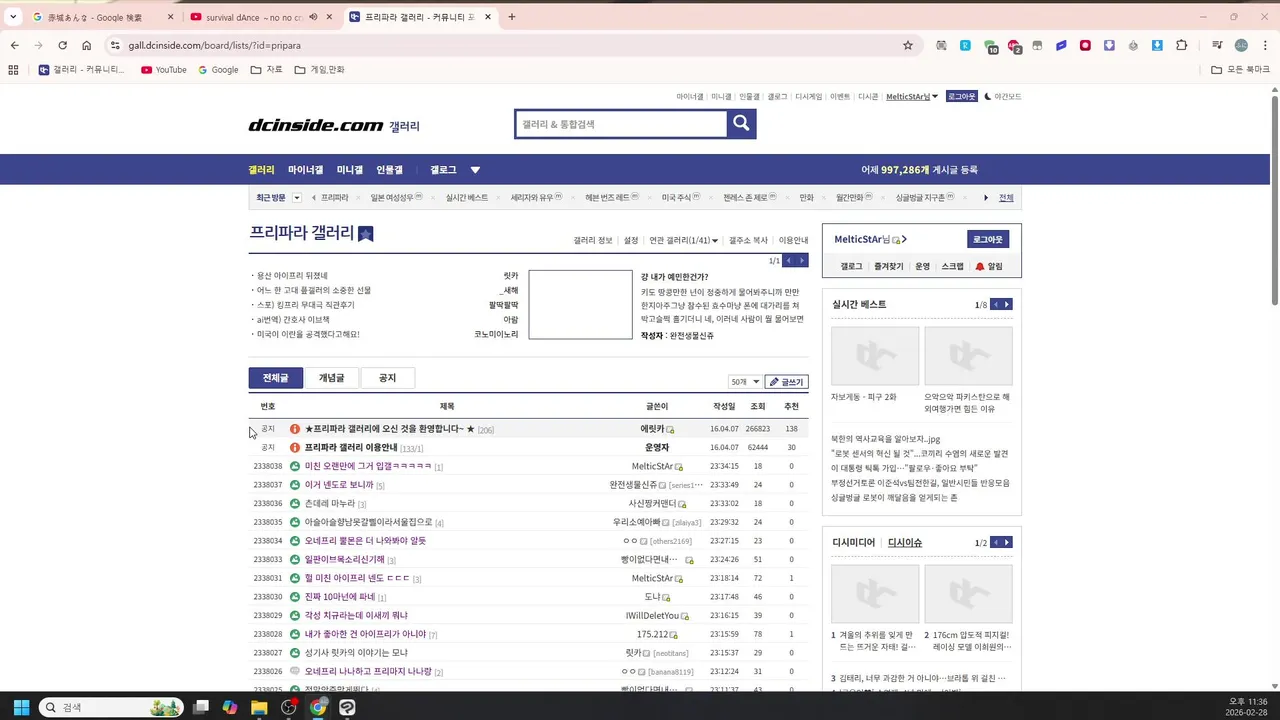Open the posts-per-page 50개 dropdown

pyautogui.click(x=745, y=382)
